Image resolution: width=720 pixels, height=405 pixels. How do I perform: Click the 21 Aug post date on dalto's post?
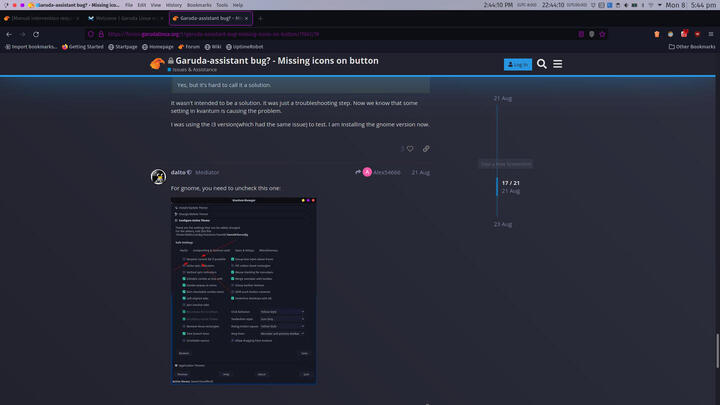point(421,173)
